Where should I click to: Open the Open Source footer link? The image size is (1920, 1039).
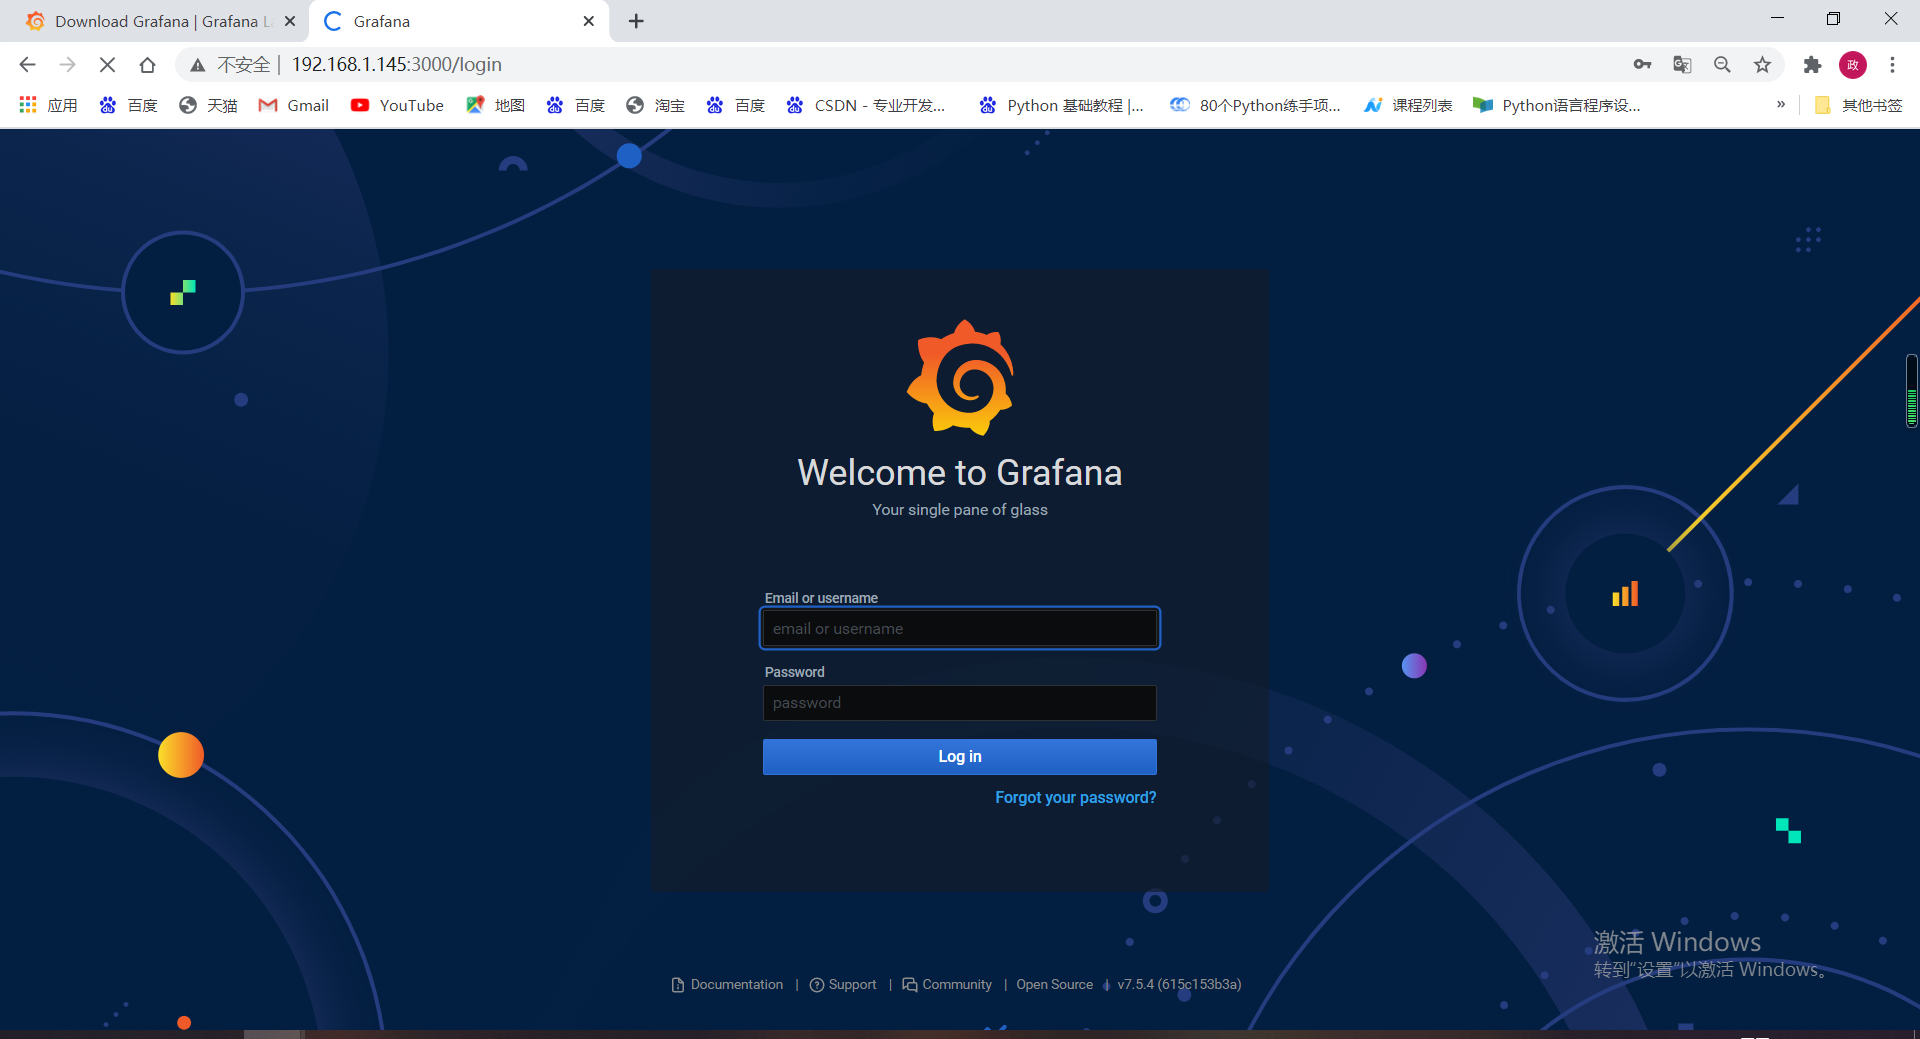(1054, 984)
